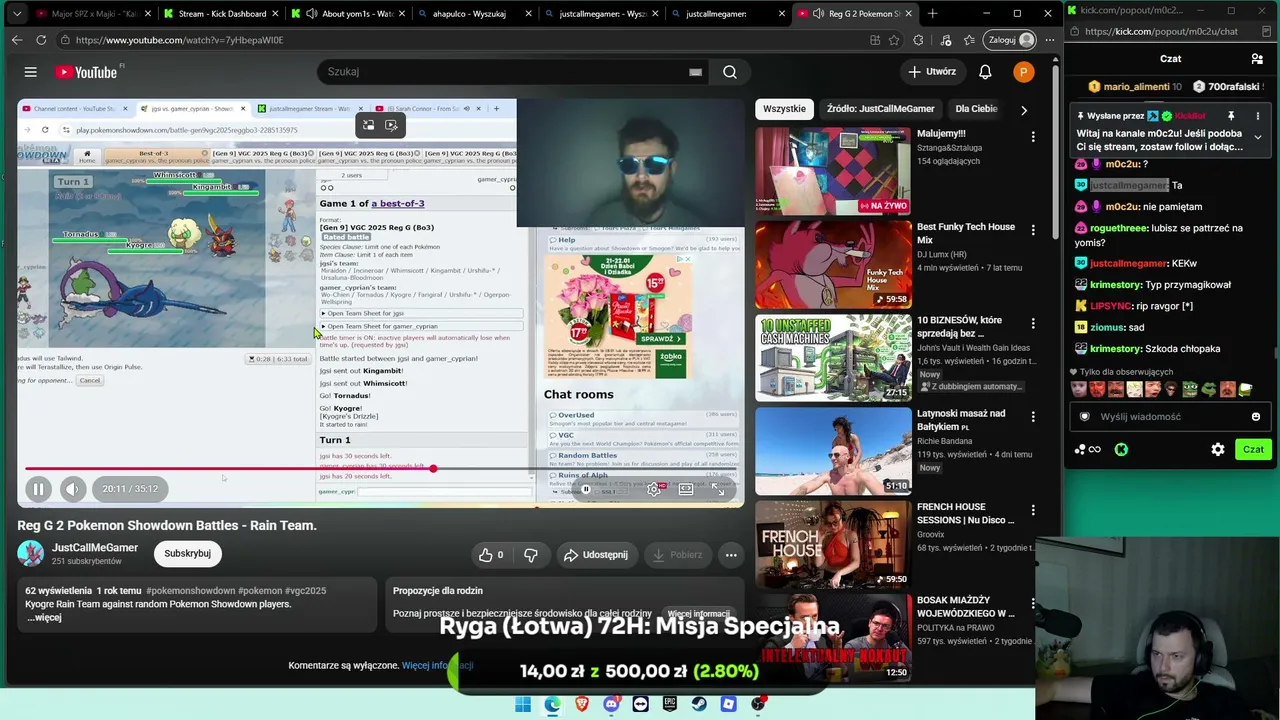Open the on-screen keyboard in YouTube search
Image resolution: width=1280 pixels, height=720 pixels.
click(x=695, y=72)
